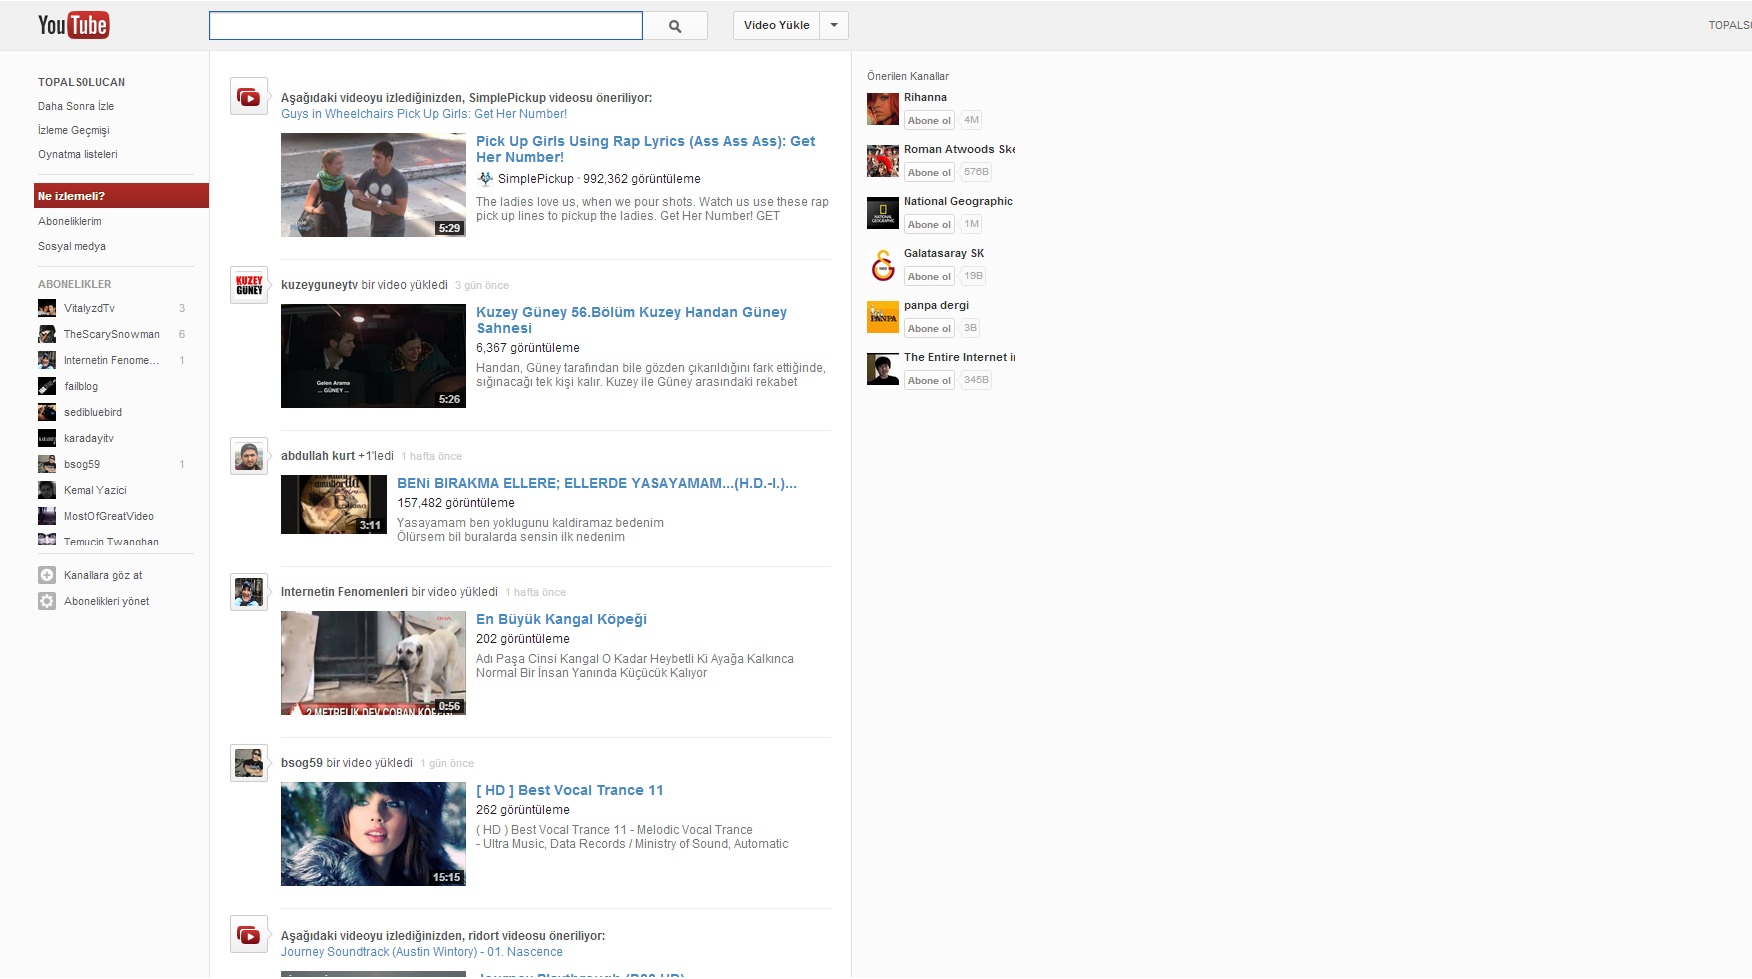This screenshot has width=1752, height=979.
Task: Play the Pick Up Girls video thumbnail
Action: (373, 185)
